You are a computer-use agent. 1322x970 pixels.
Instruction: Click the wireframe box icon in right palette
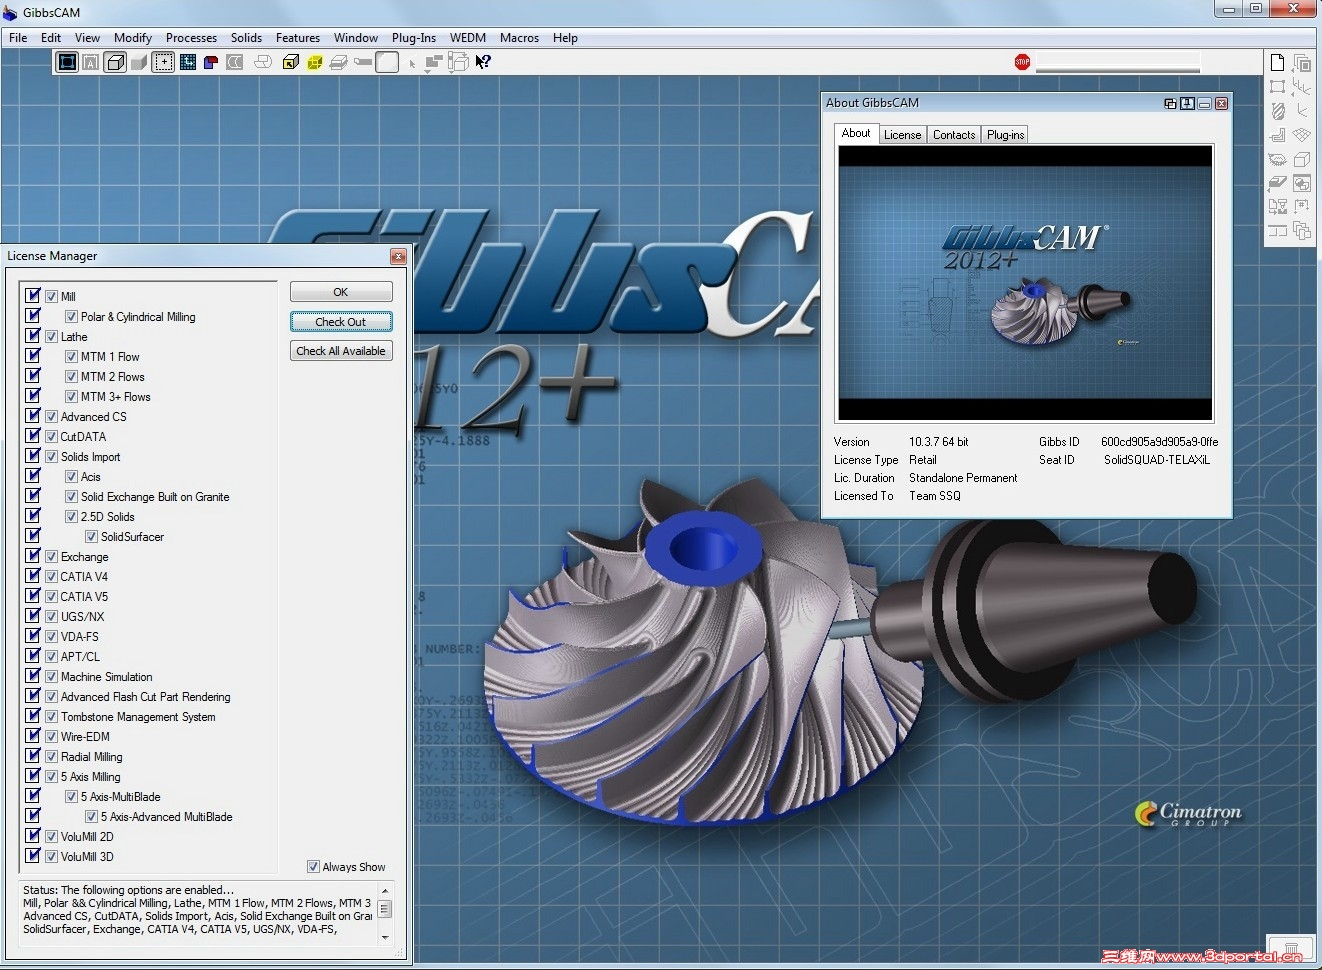pos(1301,159)
